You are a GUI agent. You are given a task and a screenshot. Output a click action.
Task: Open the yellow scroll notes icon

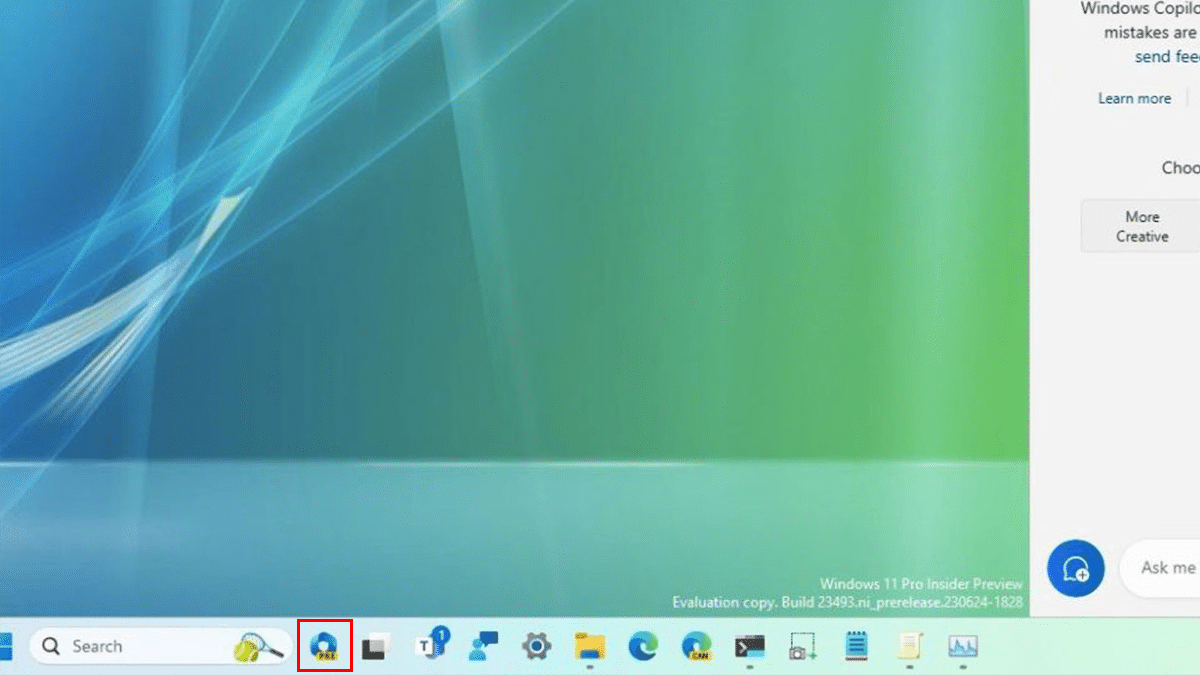(909, 646)
